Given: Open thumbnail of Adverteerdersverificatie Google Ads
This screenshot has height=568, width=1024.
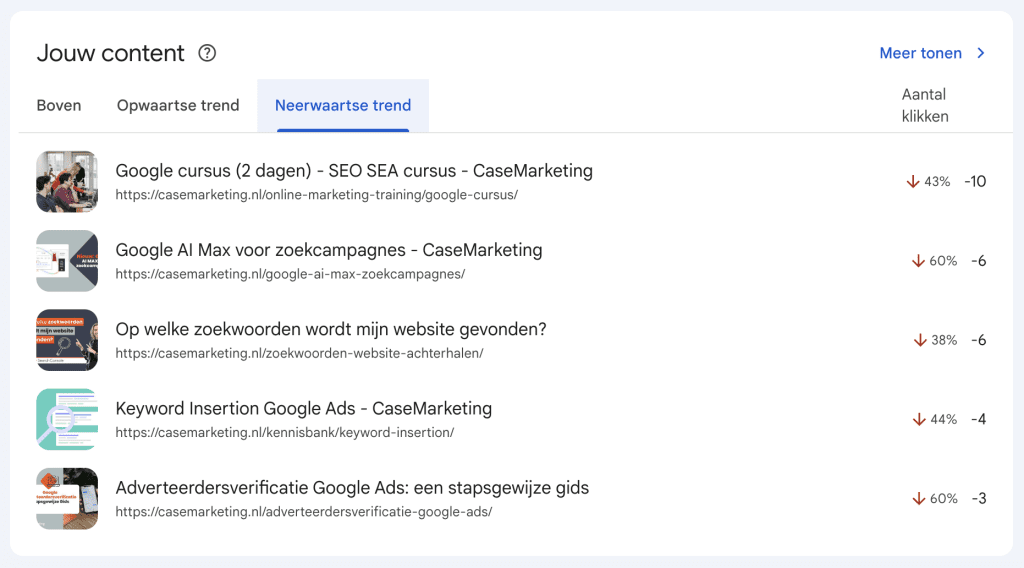Looking at the screenshot, I should (x=67, y=498).
